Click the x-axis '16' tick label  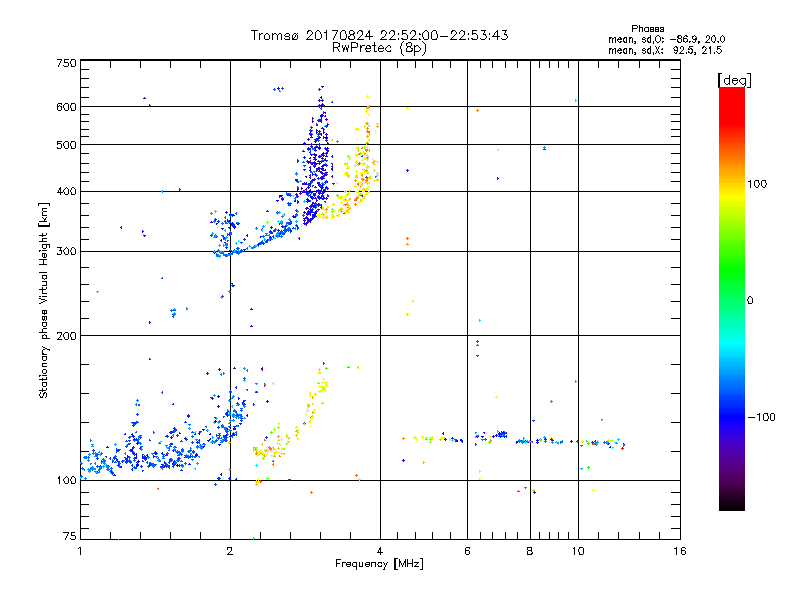coord(680,551)
